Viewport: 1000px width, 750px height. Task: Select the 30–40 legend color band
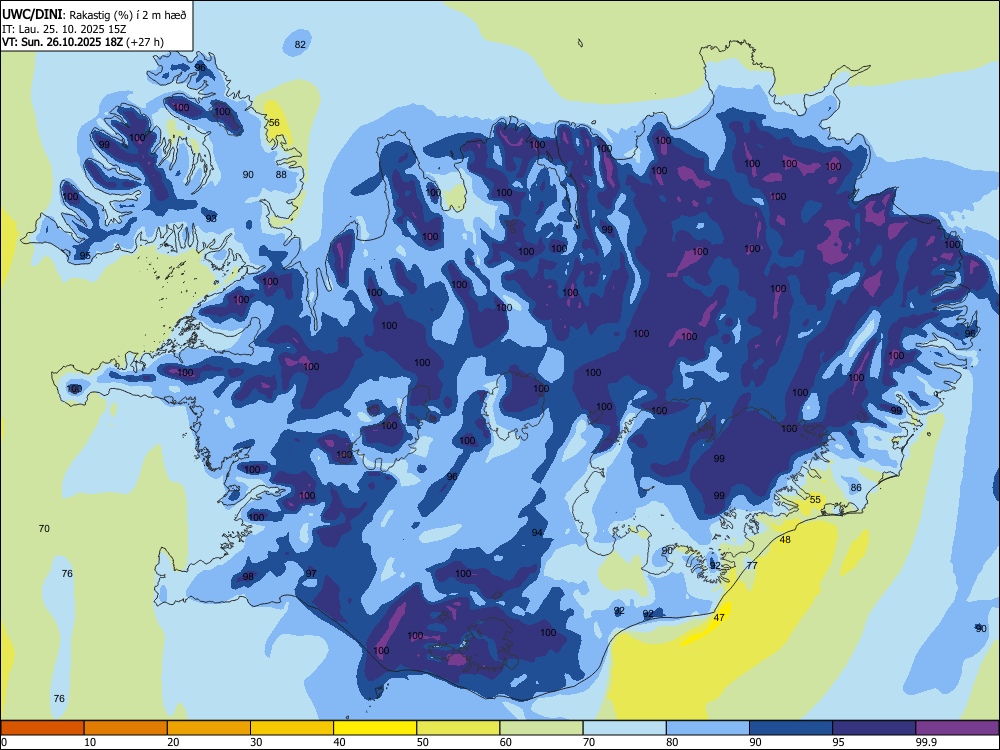tap(292, 728)
